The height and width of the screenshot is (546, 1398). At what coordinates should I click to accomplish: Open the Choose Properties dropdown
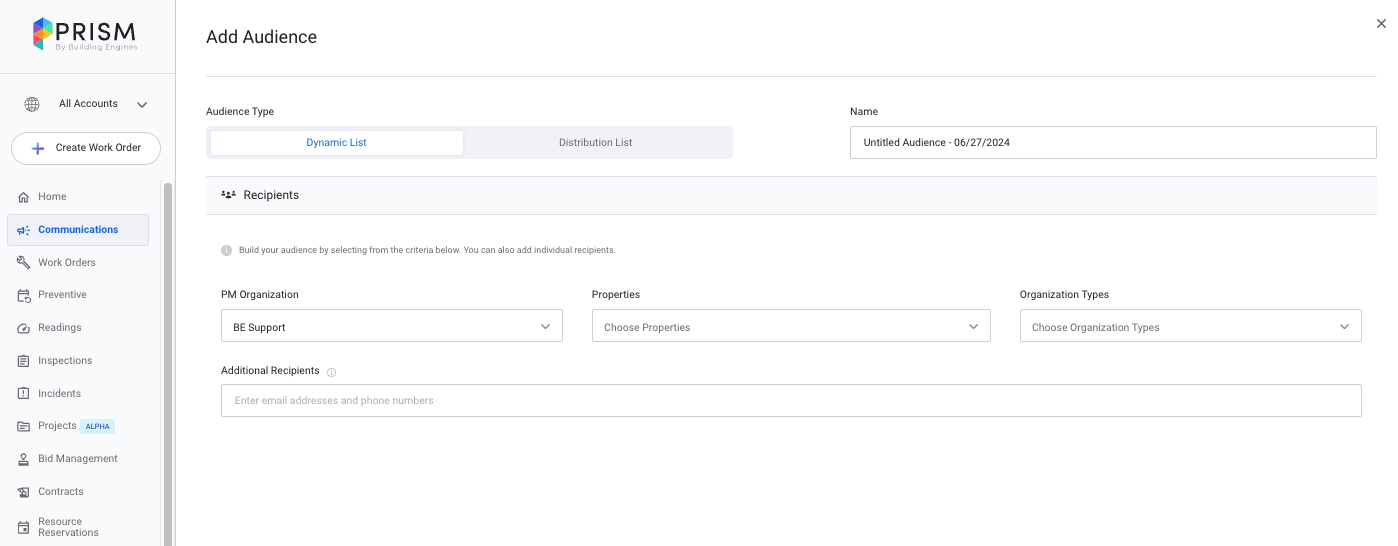[x=790, y=327]
